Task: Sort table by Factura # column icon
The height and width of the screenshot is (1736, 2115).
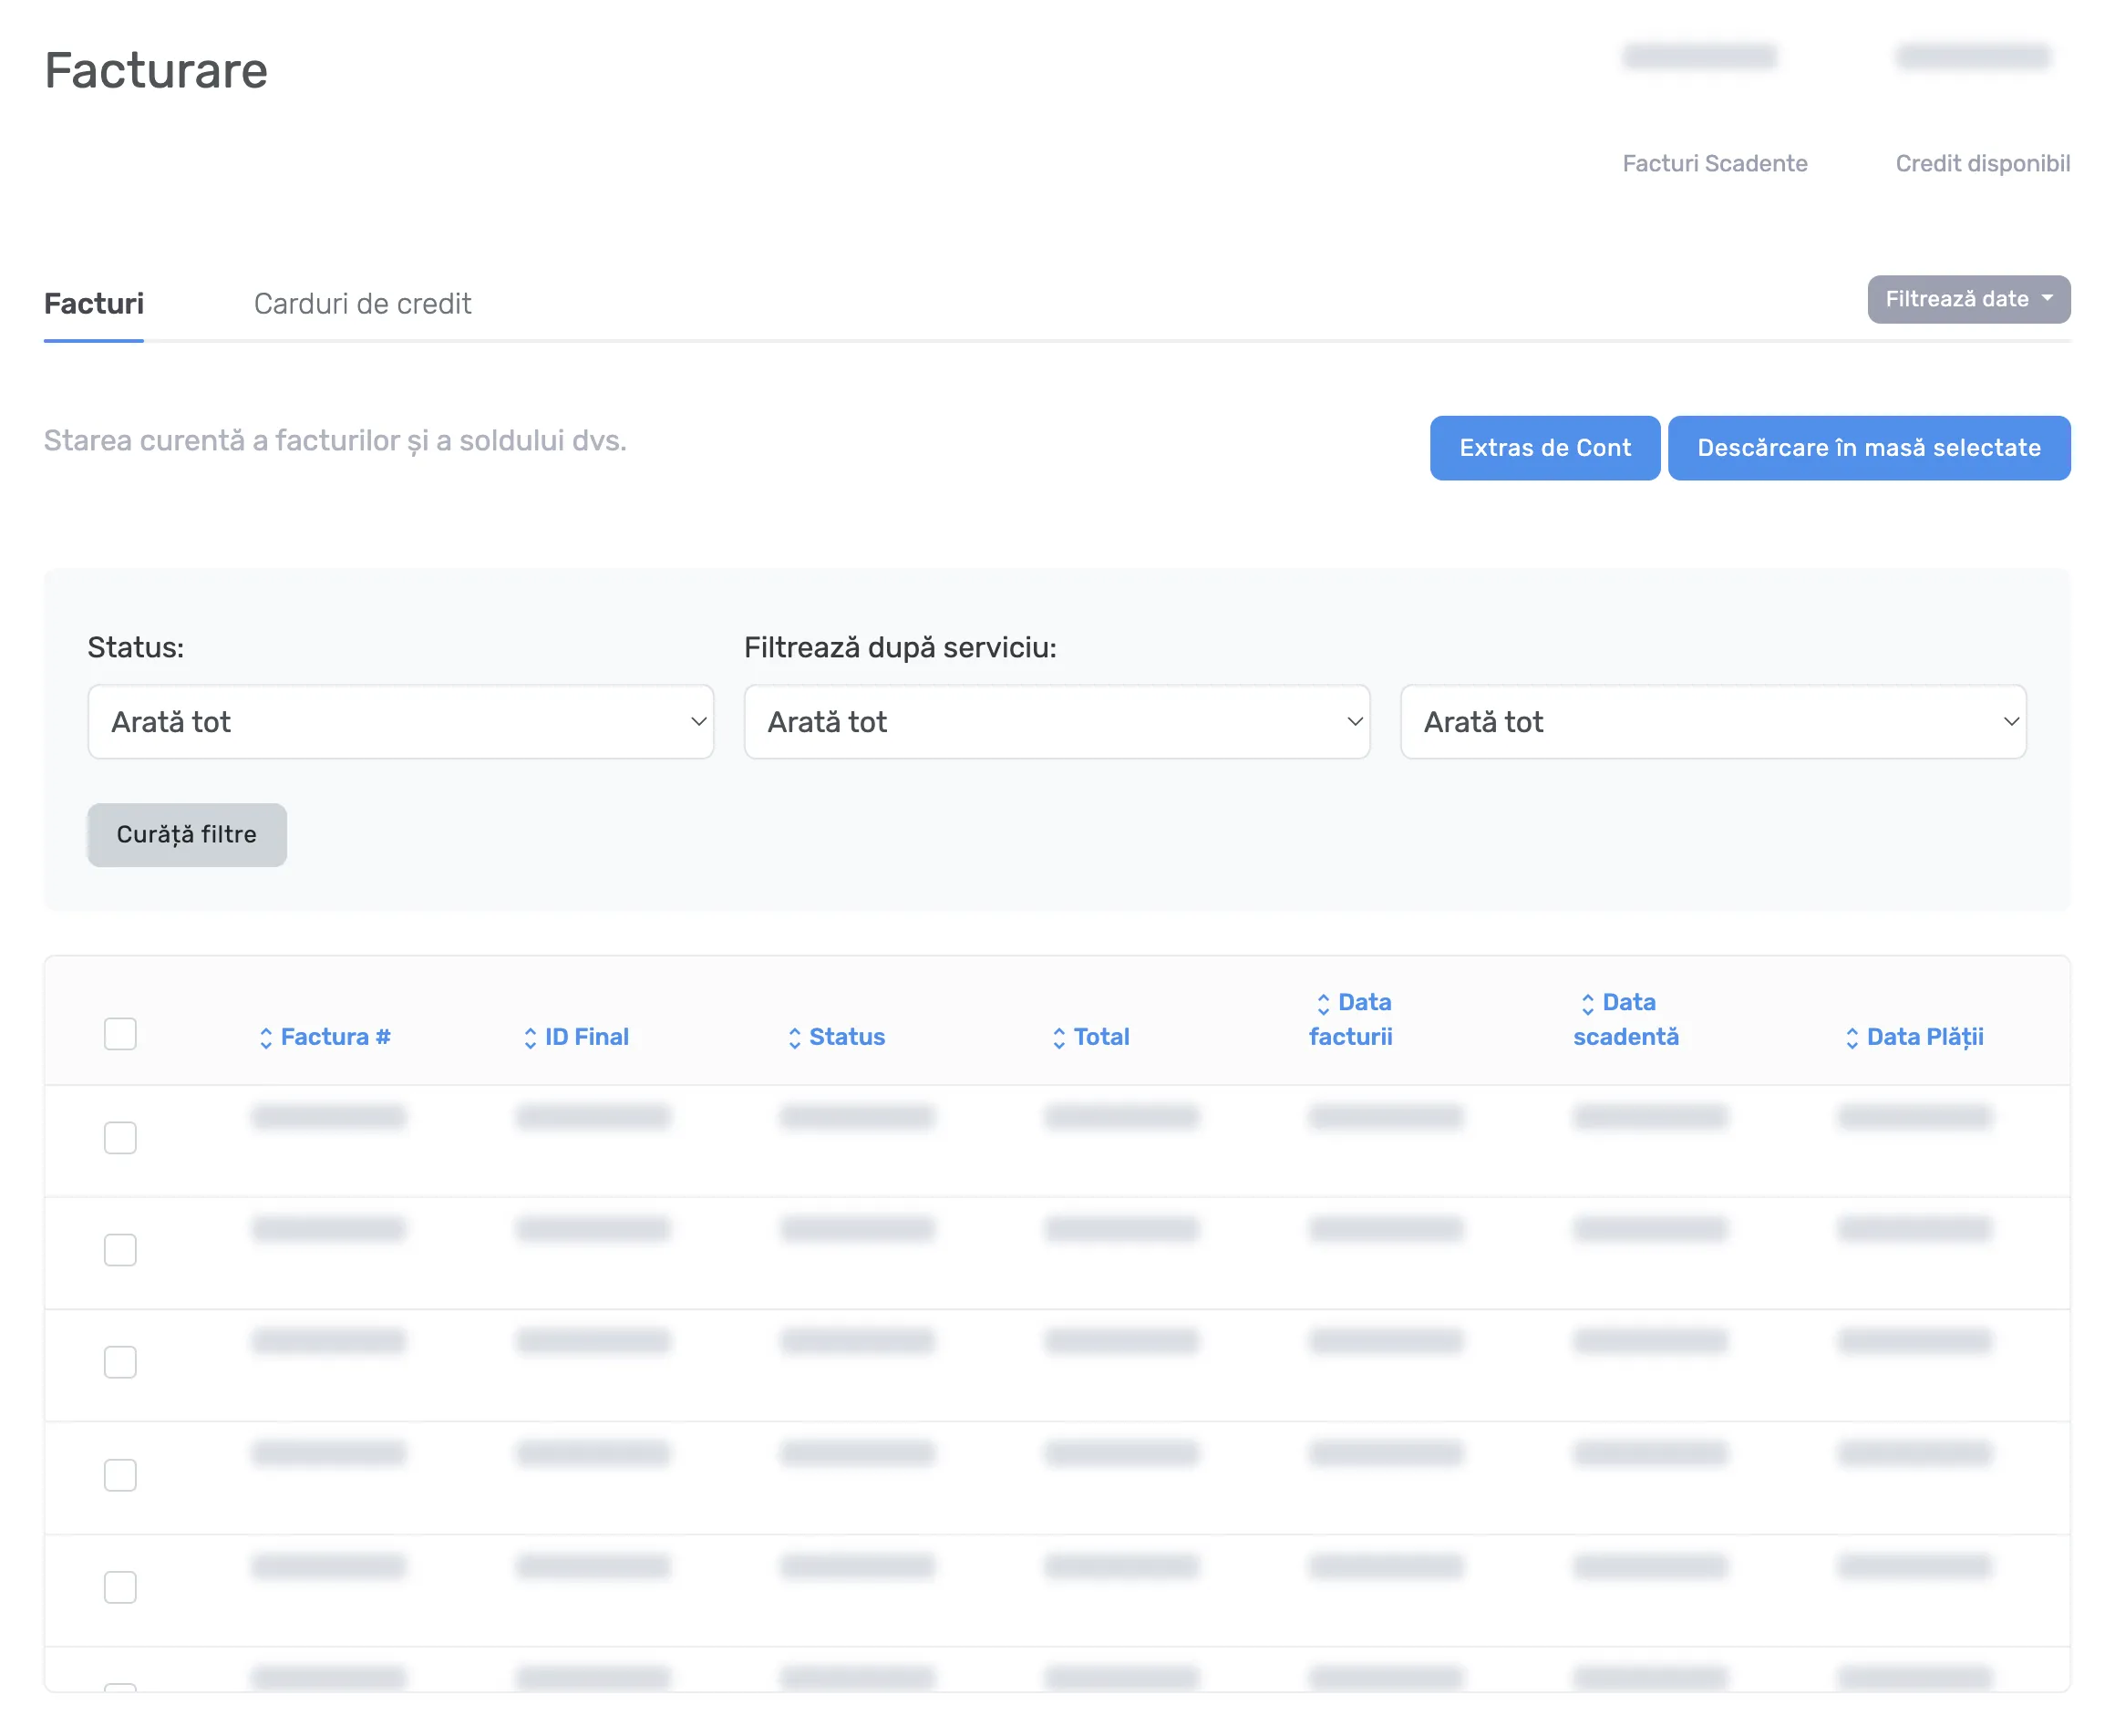Action: pyautogui.click(x=266, y=1038)
